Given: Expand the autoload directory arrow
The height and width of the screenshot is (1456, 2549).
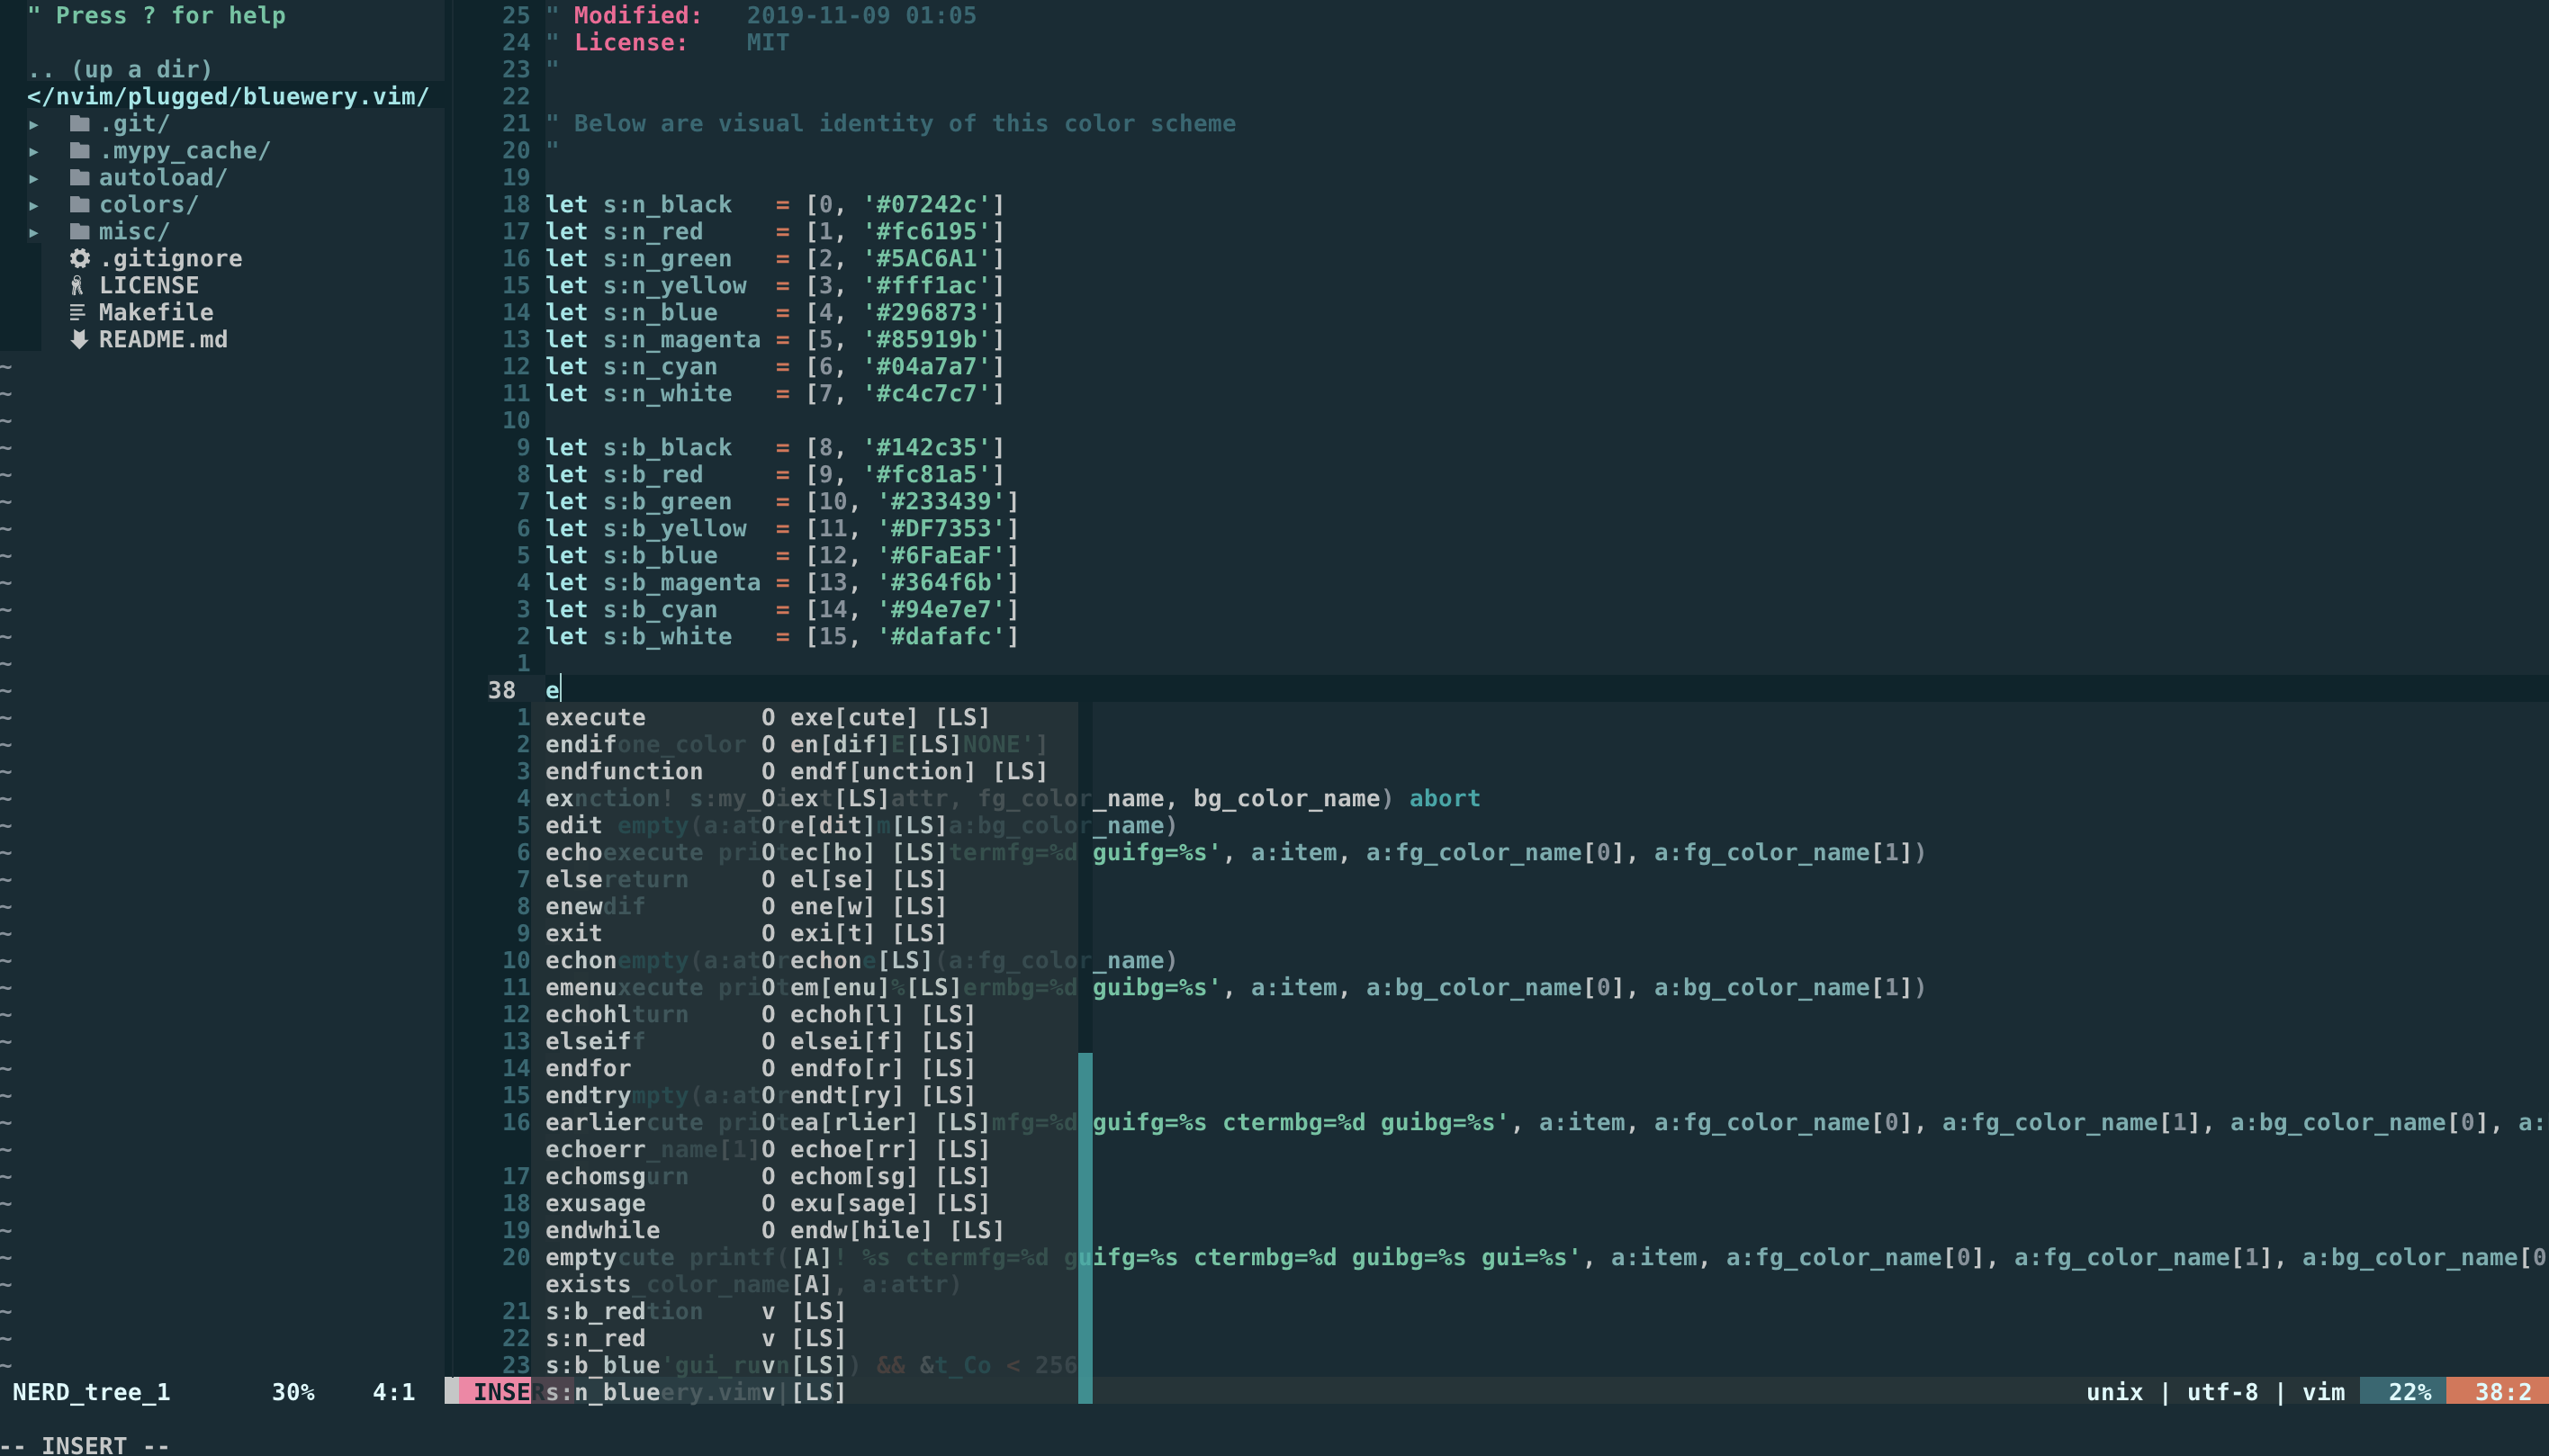Looking at the screenshot, I should (34, 178).
